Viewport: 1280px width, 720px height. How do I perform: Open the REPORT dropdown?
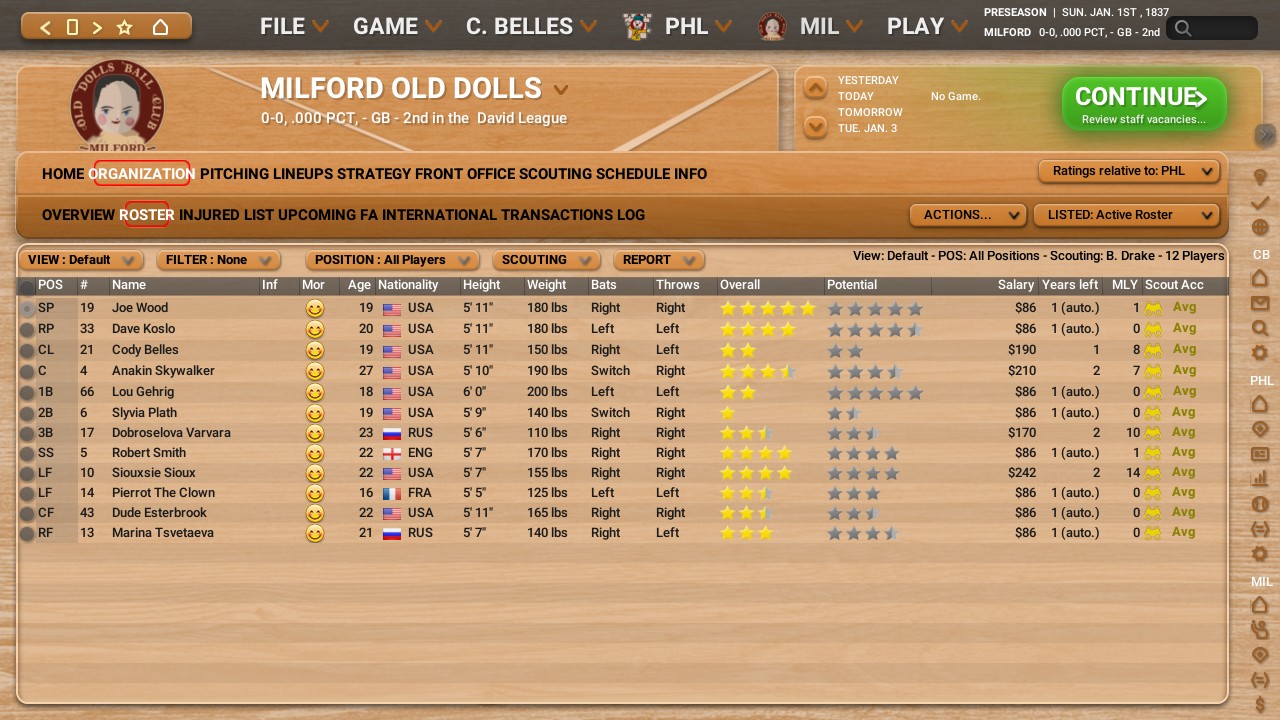(658, 260)
